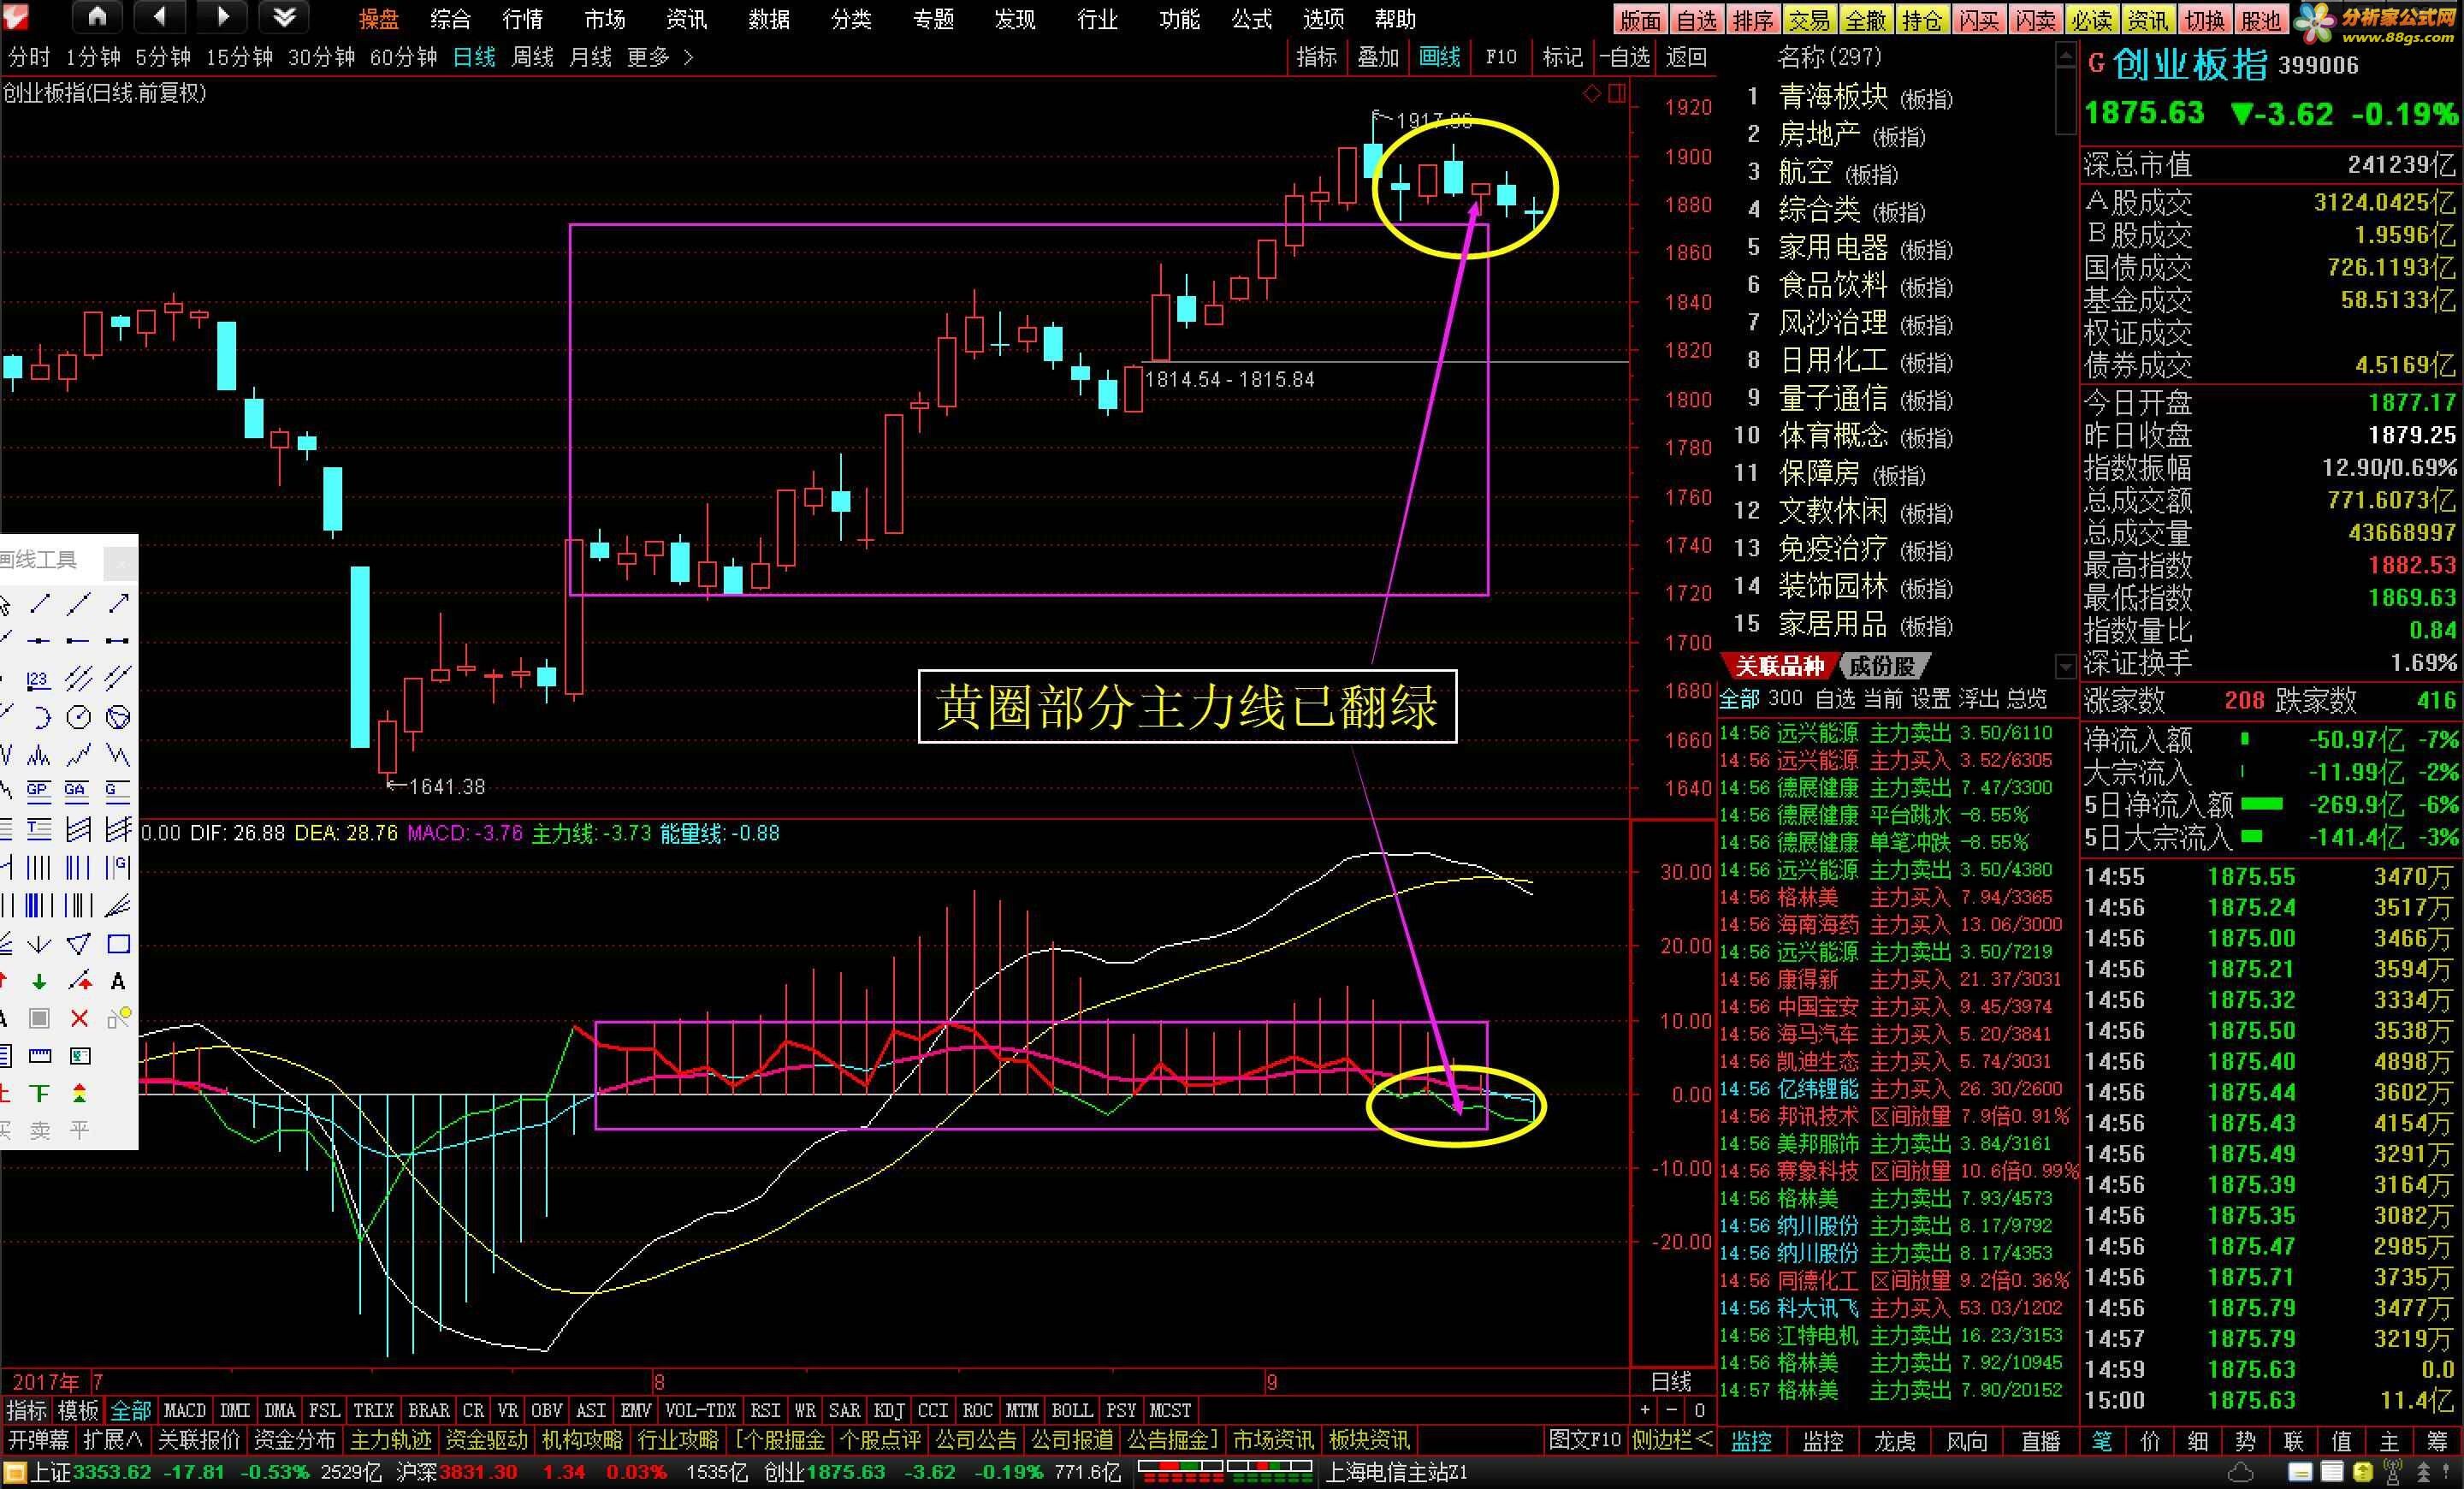Click the 返回 return button
The width and height of the screenshot is (2464, 1489).
tap(1686, 58)
